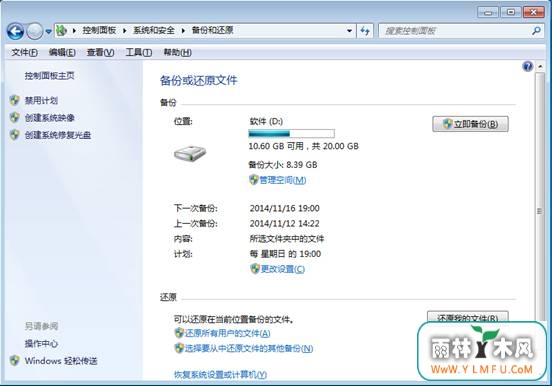This screenshot has width=552, height=386.
Task: Click 备份和还原 breadcrumb segment
Action: pos(212,30)
